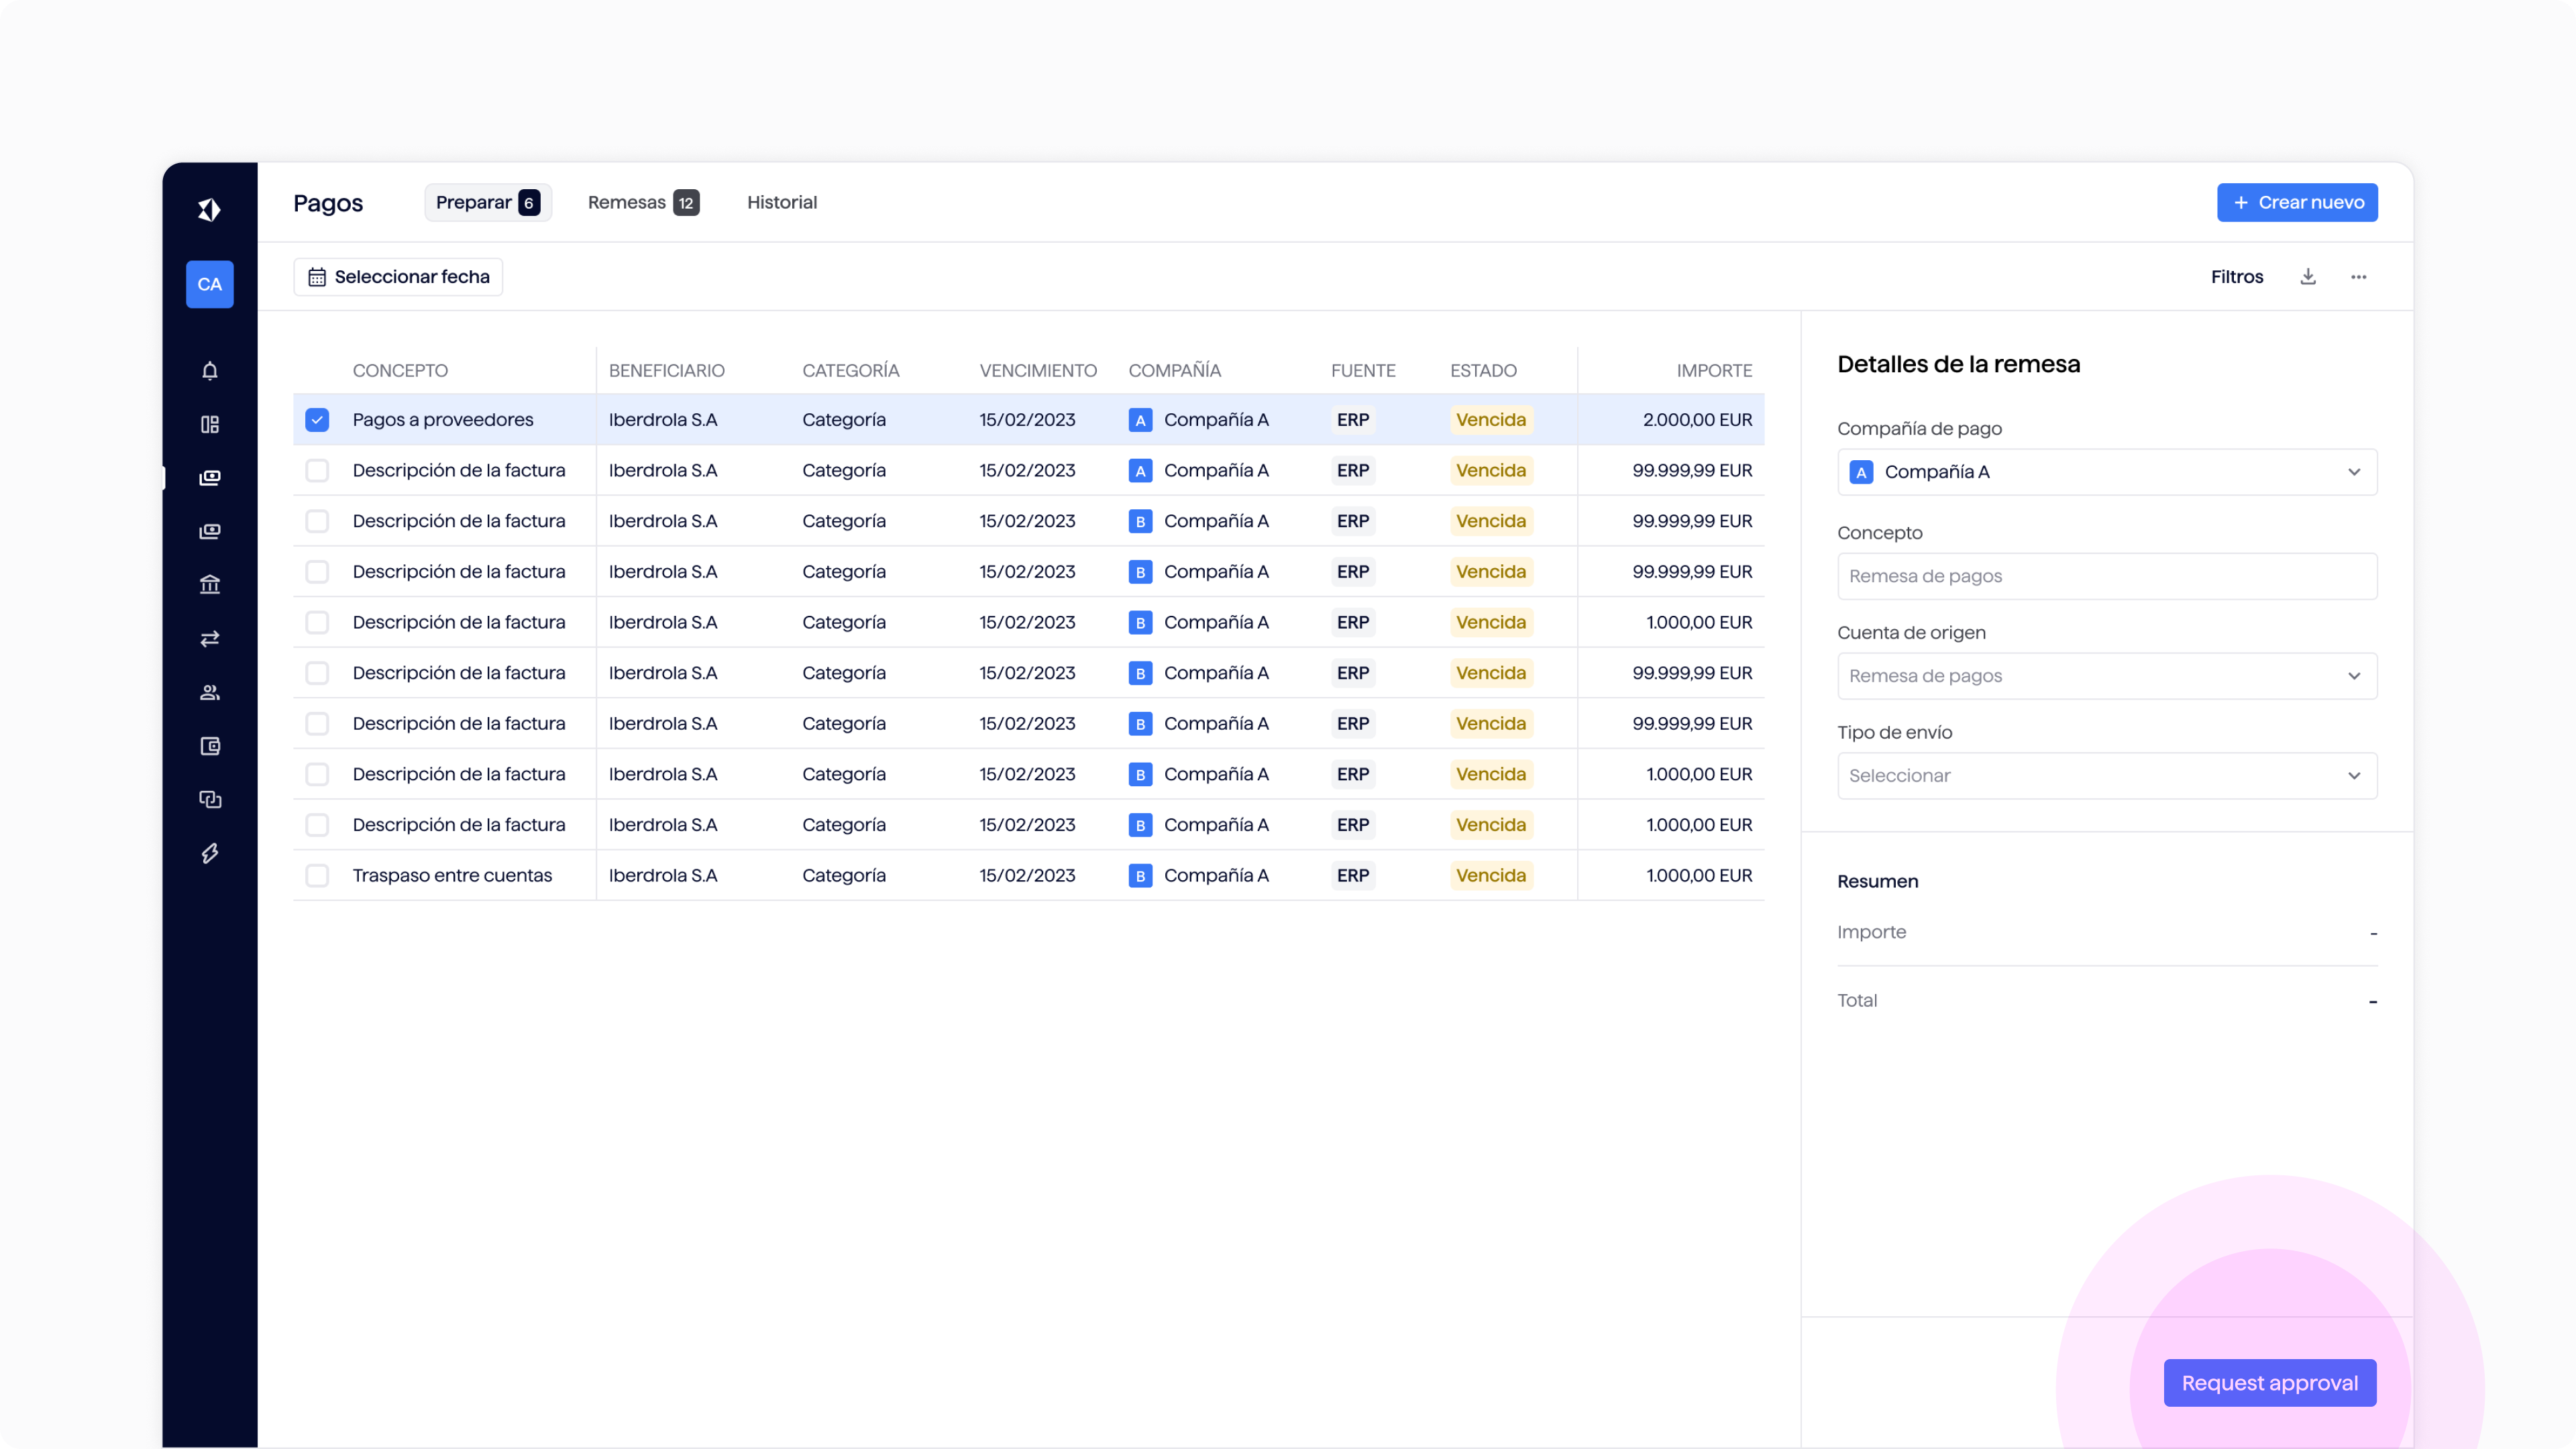Viewport: 2576px width, 1449px height.
Task: Click the Pagos a proveedores concept cell
Action: [x=443, y=420]
